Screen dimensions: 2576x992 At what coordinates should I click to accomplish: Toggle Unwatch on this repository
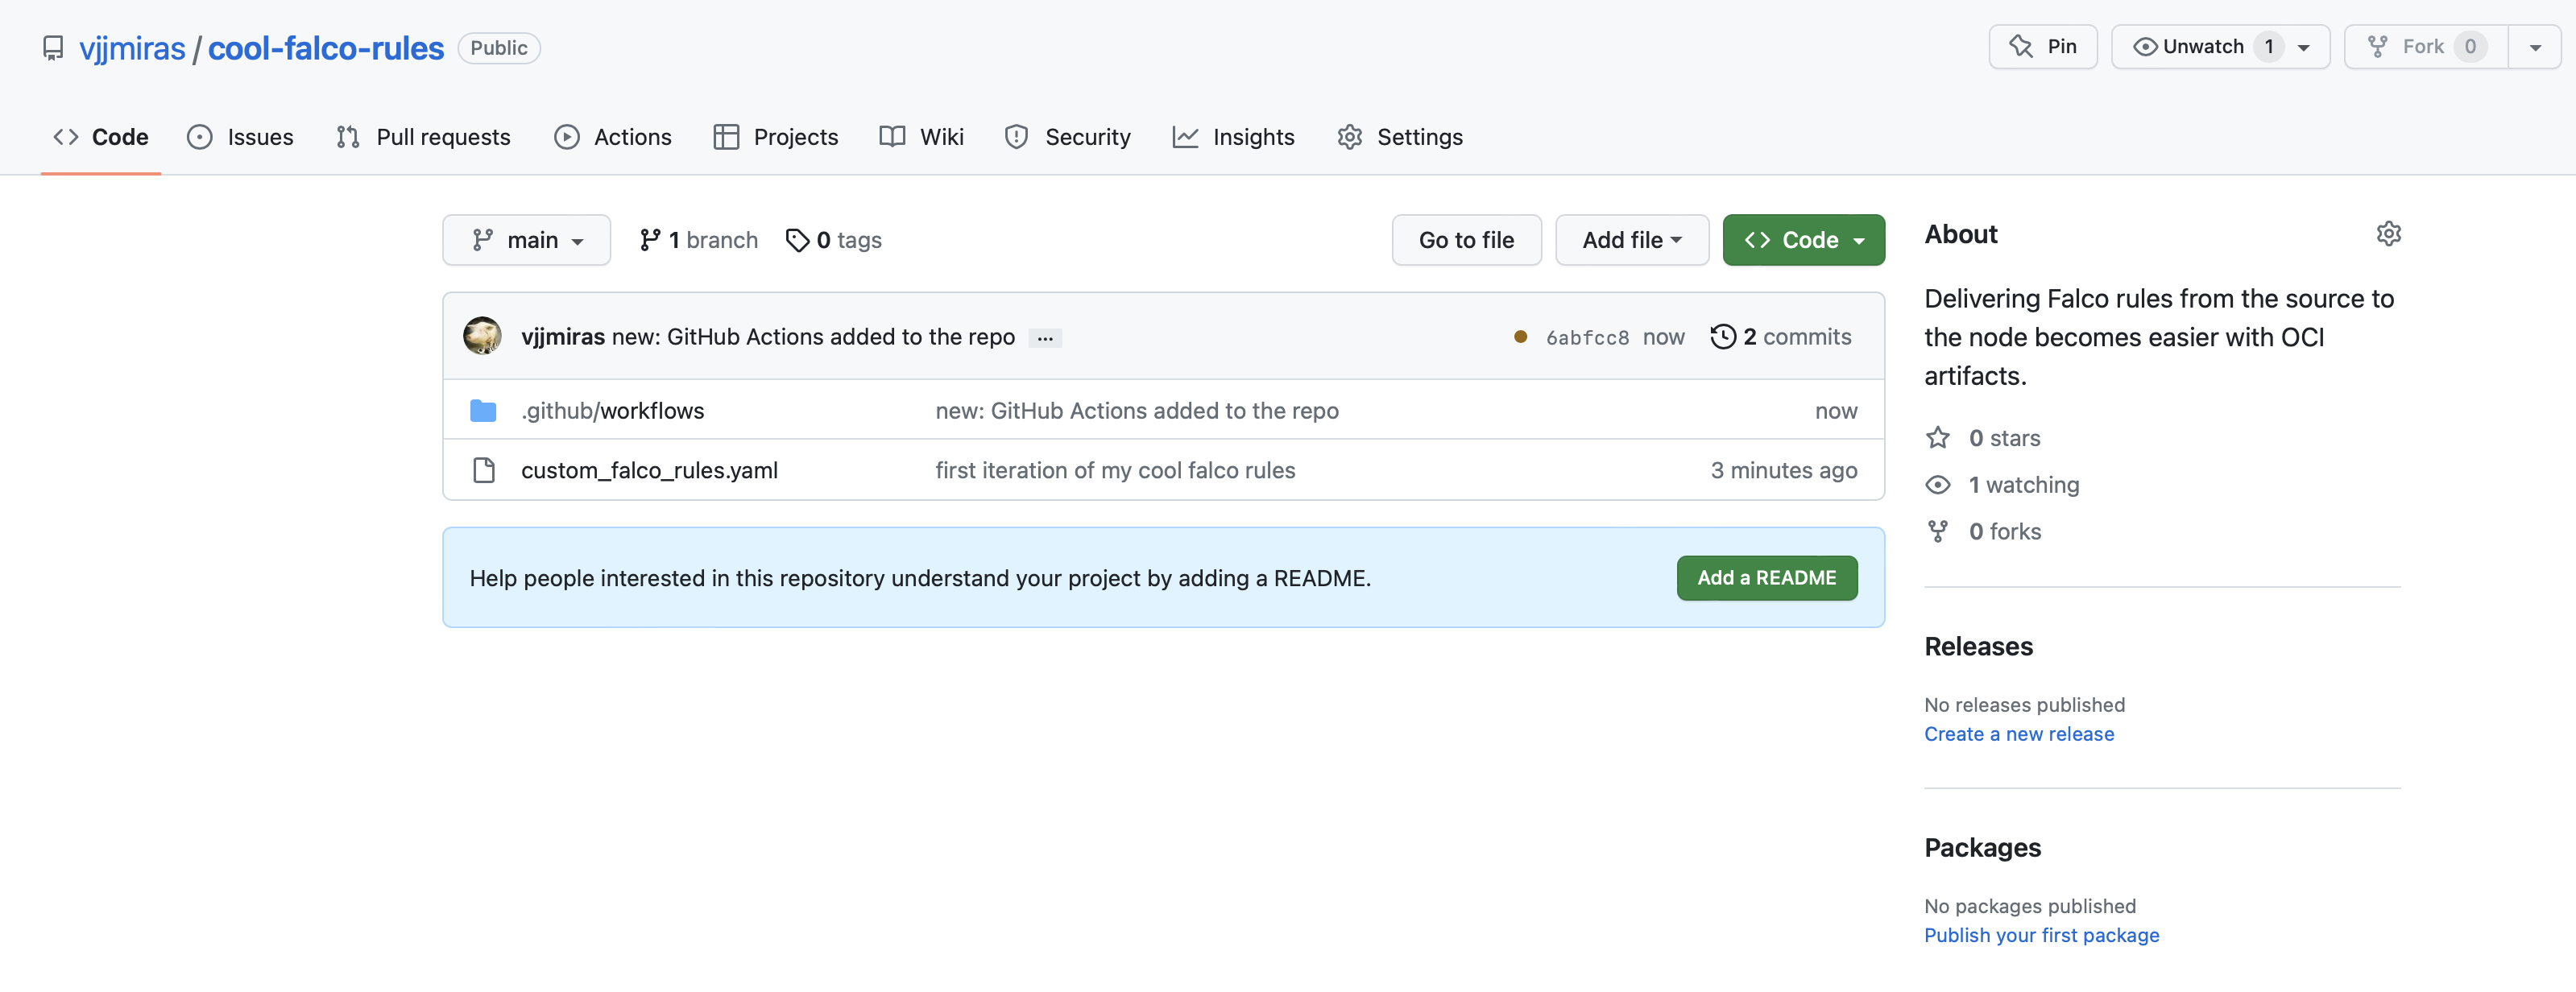pyautogui.click(x=2203, y=44)
